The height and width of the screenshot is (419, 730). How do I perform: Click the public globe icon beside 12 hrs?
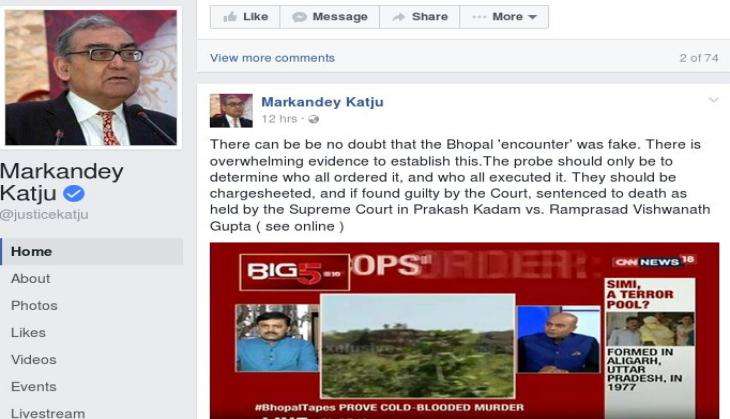(x=313, y=119)
